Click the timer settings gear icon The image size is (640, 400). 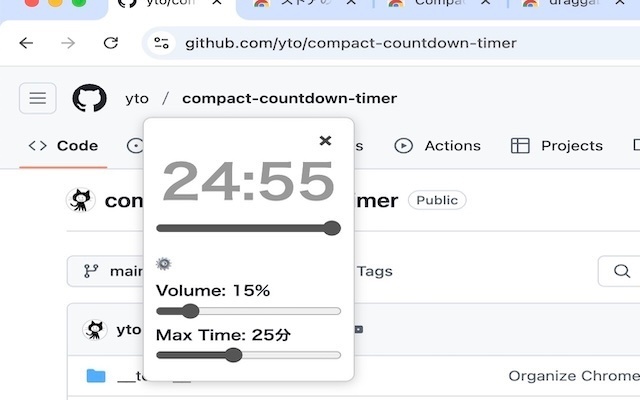click(164, 264)
